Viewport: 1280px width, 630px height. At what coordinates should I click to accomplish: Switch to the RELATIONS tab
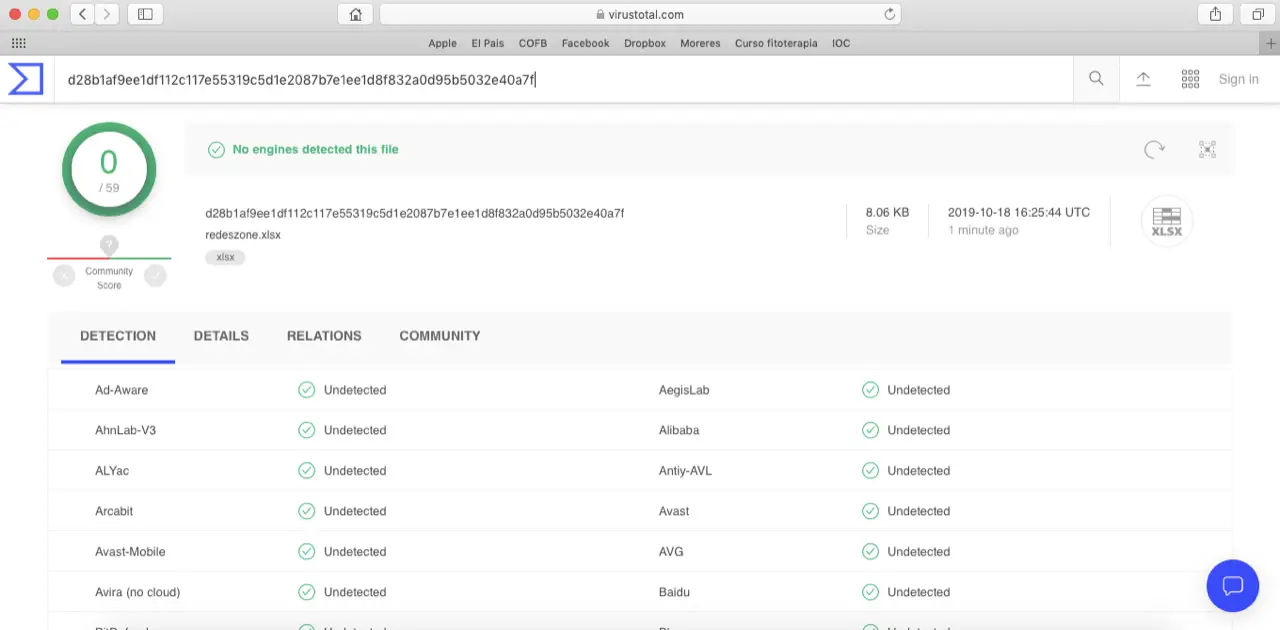pyautogui.click(x=324, y=336)
